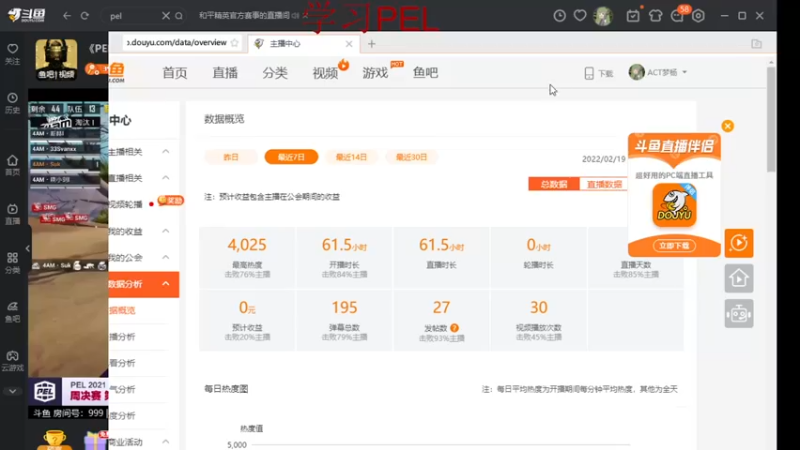Collapse the 我的收益 section
Image resolution: width=800 pixels, height=450 pixels.
point(166,231)
